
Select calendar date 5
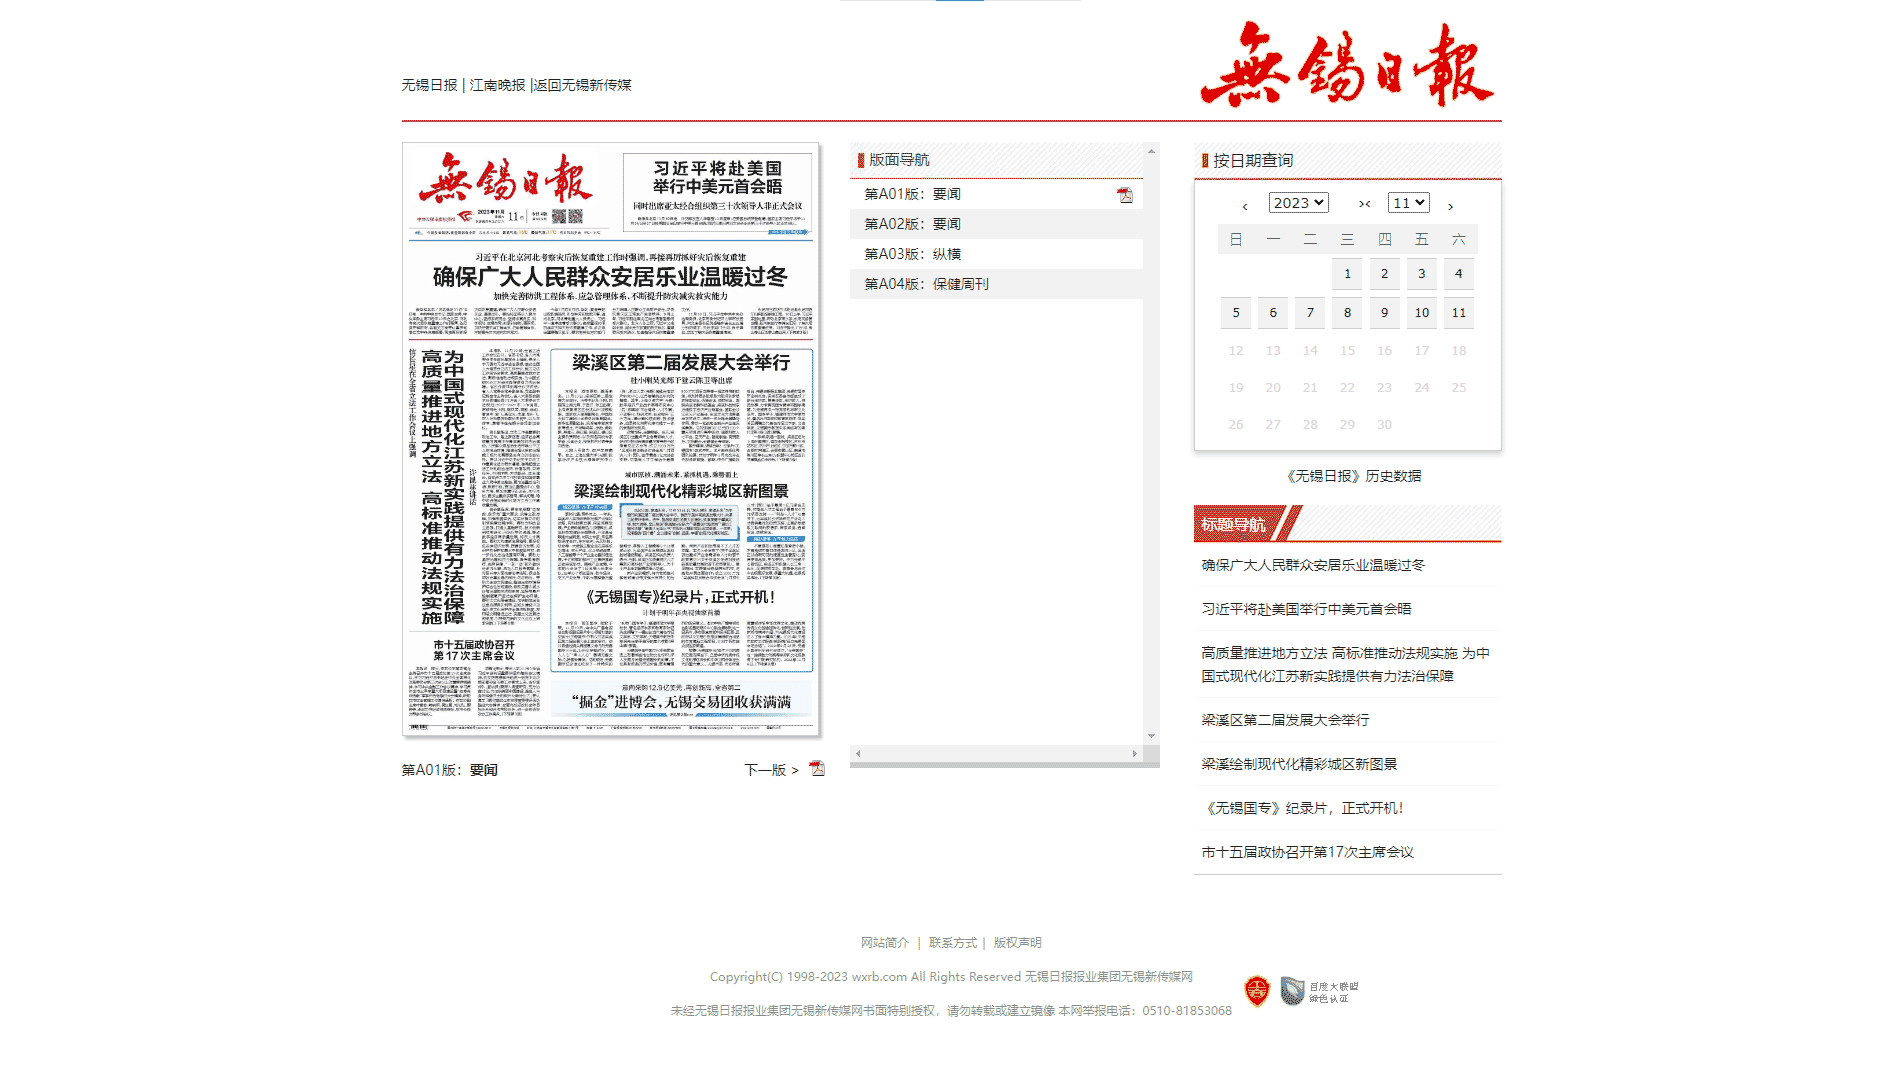tap(1236, 313)
